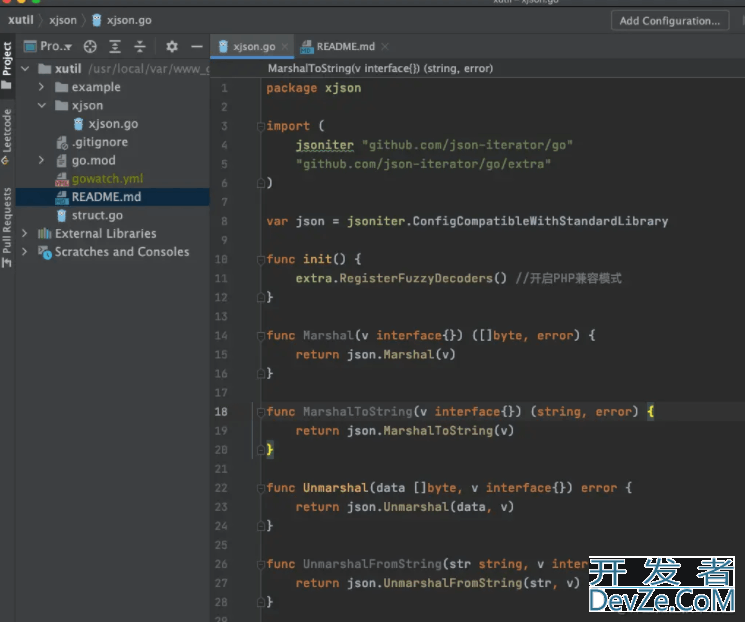This screenshot has height=622, width=745.
Task: Close the xjson.go editor tab
Action: pyautogui.click(x=286, y=47)
